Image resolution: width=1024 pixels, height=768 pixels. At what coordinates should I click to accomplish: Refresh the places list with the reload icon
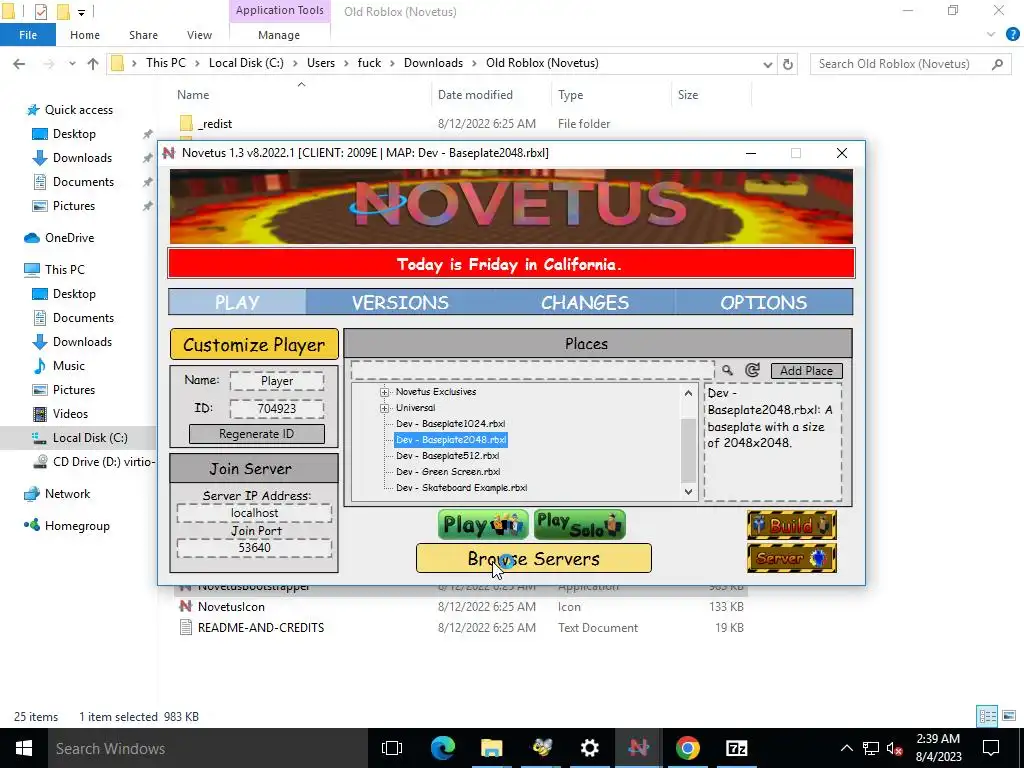pyautogui.click(x=752, y=370)
